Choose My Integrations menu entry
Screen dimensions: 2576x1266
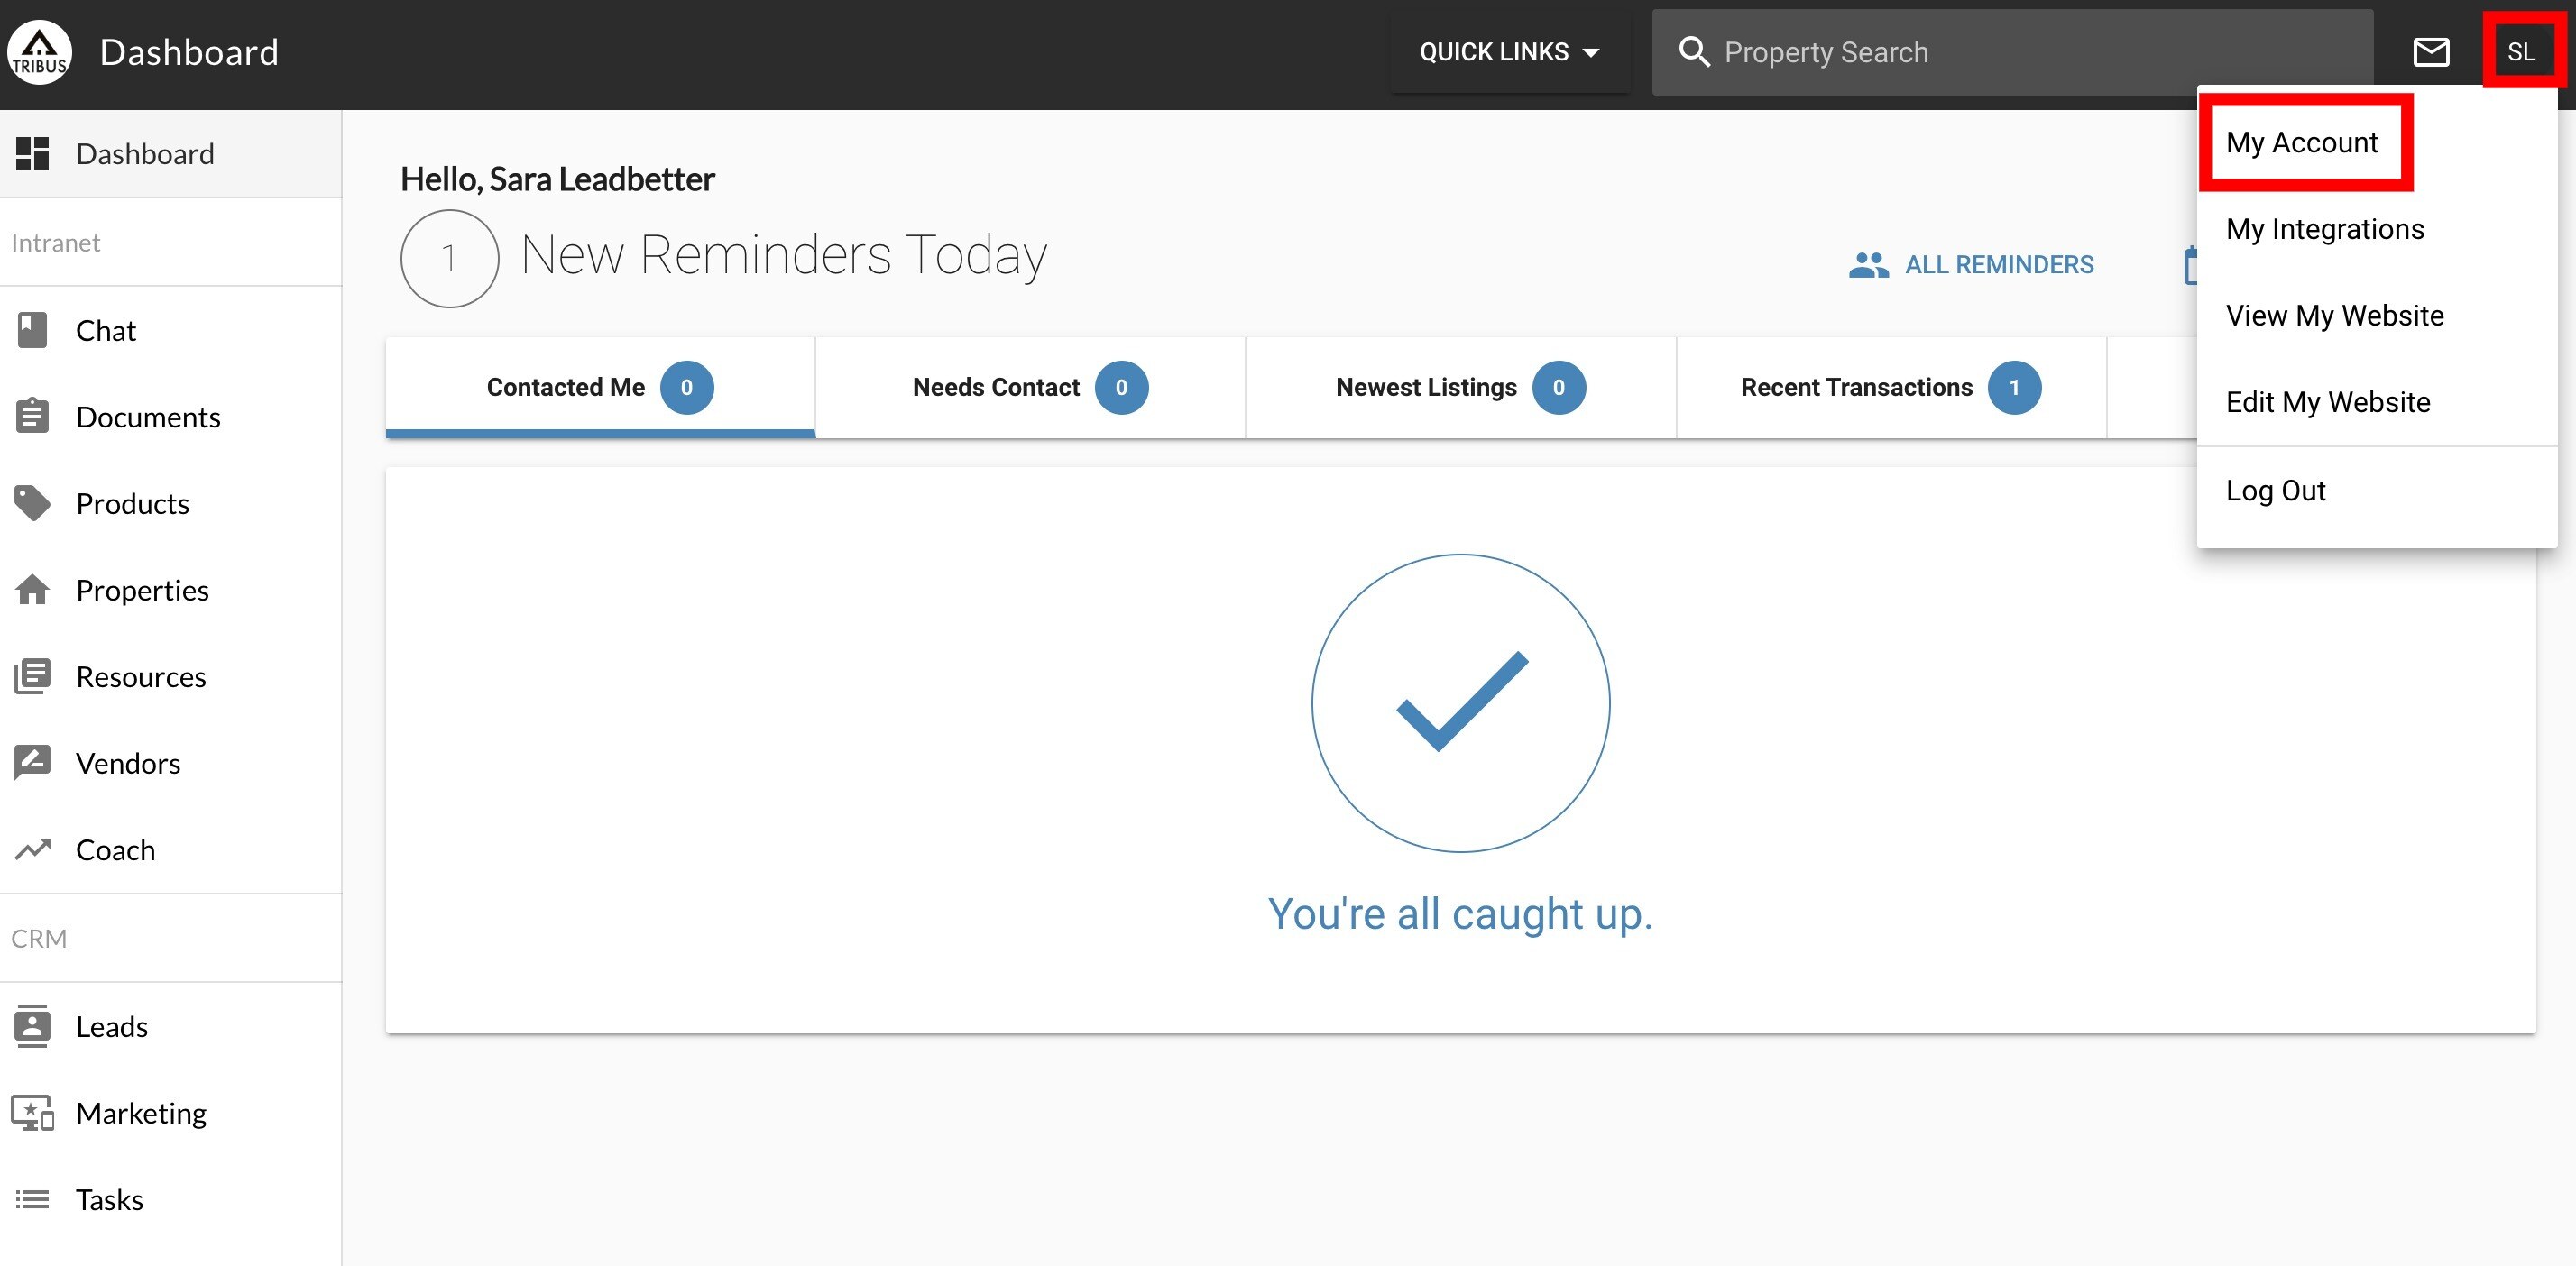[2375, 229]
